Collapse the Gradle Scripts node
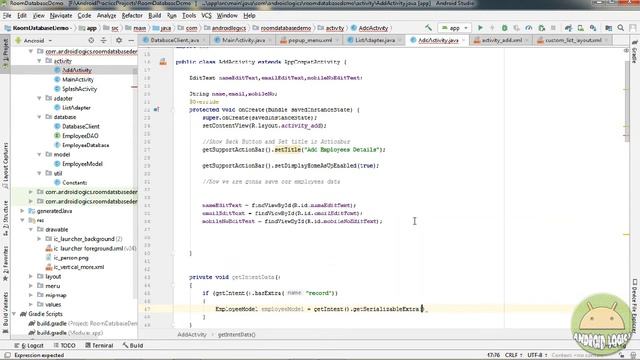 (x=14, y=314)
